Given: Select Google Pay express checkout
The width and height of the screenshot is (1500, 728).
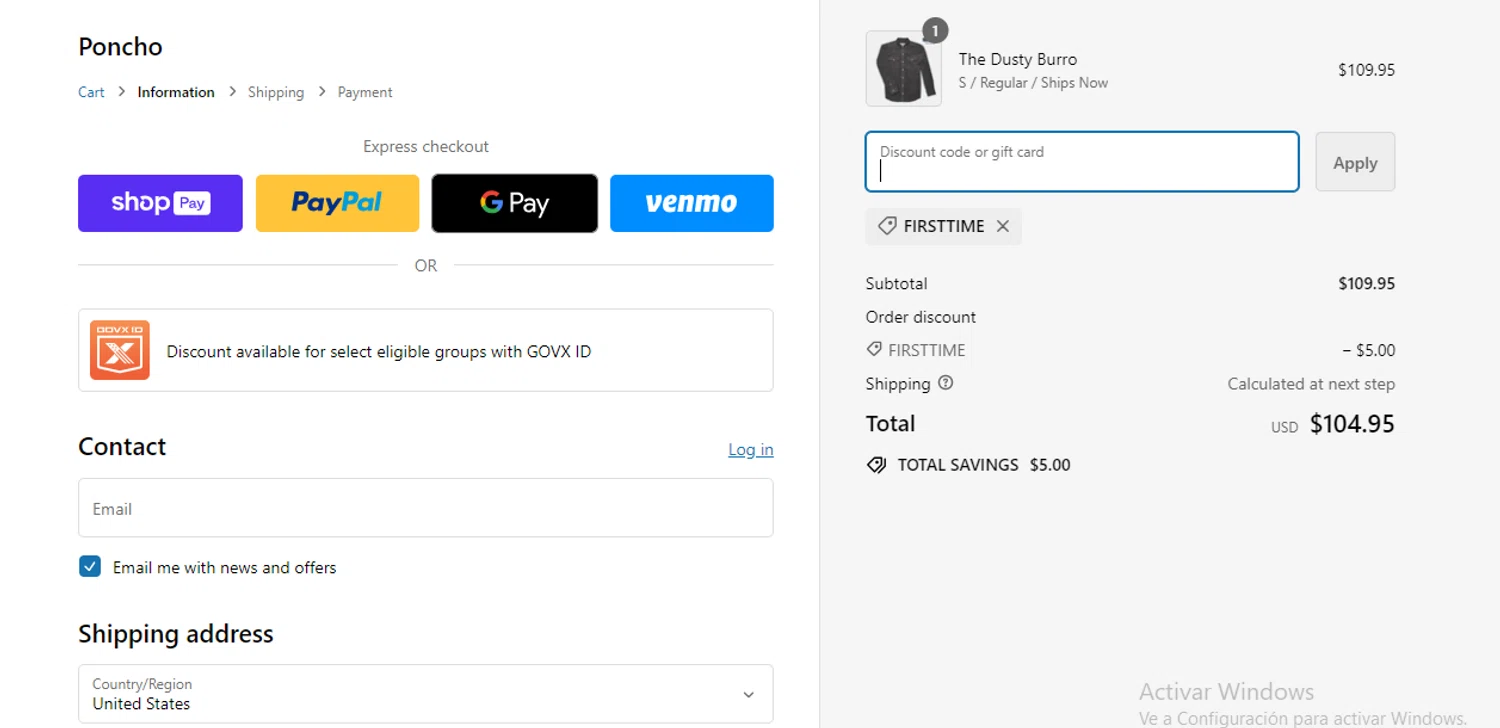Looking at the screenshot, I should [514, 203].
